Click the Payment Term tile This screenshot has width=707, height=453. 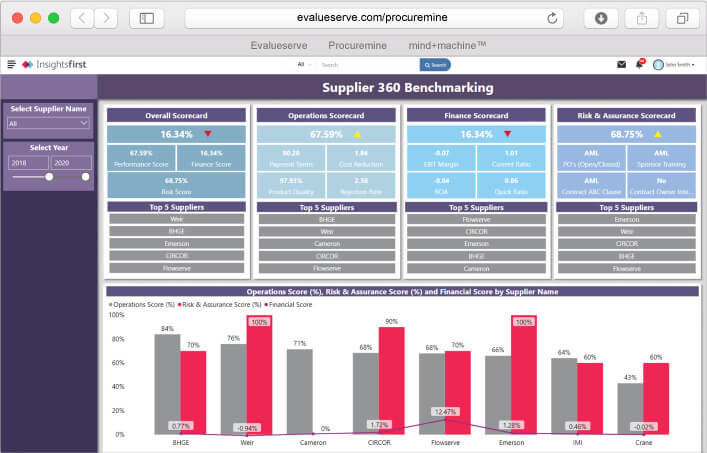point(291,158)
